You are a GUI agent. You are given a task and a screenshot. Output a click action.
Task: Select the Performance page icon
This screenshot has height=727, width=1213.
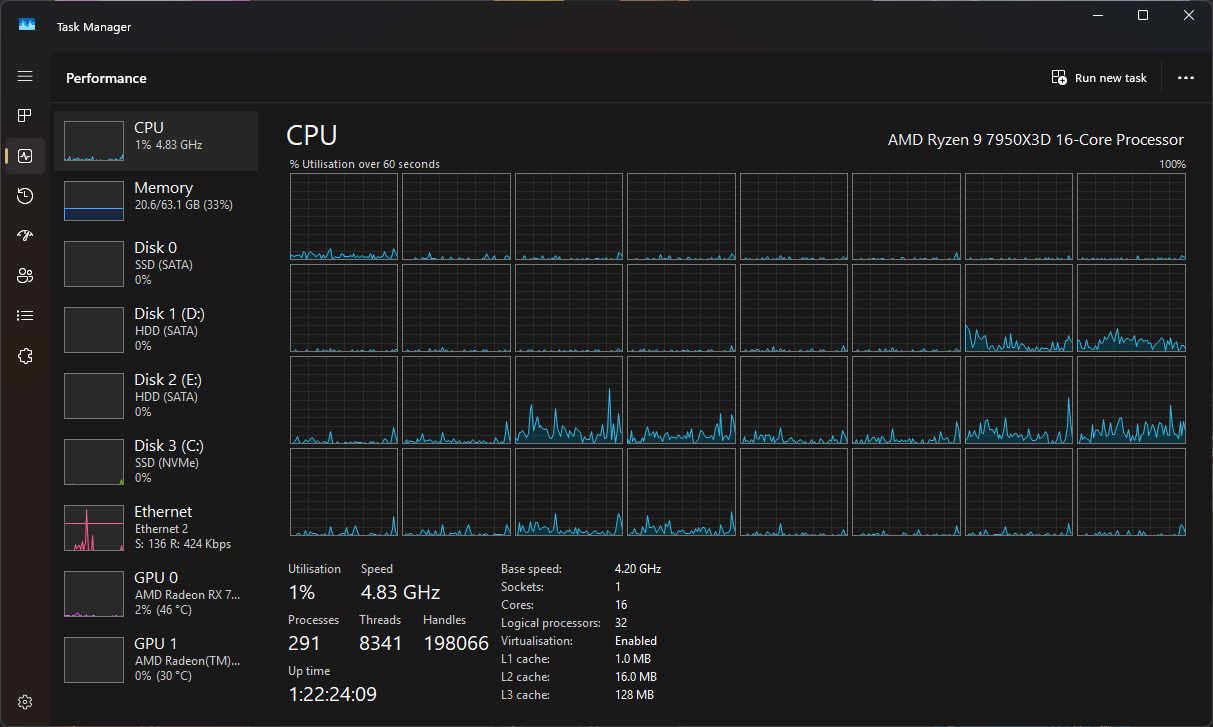25,156
